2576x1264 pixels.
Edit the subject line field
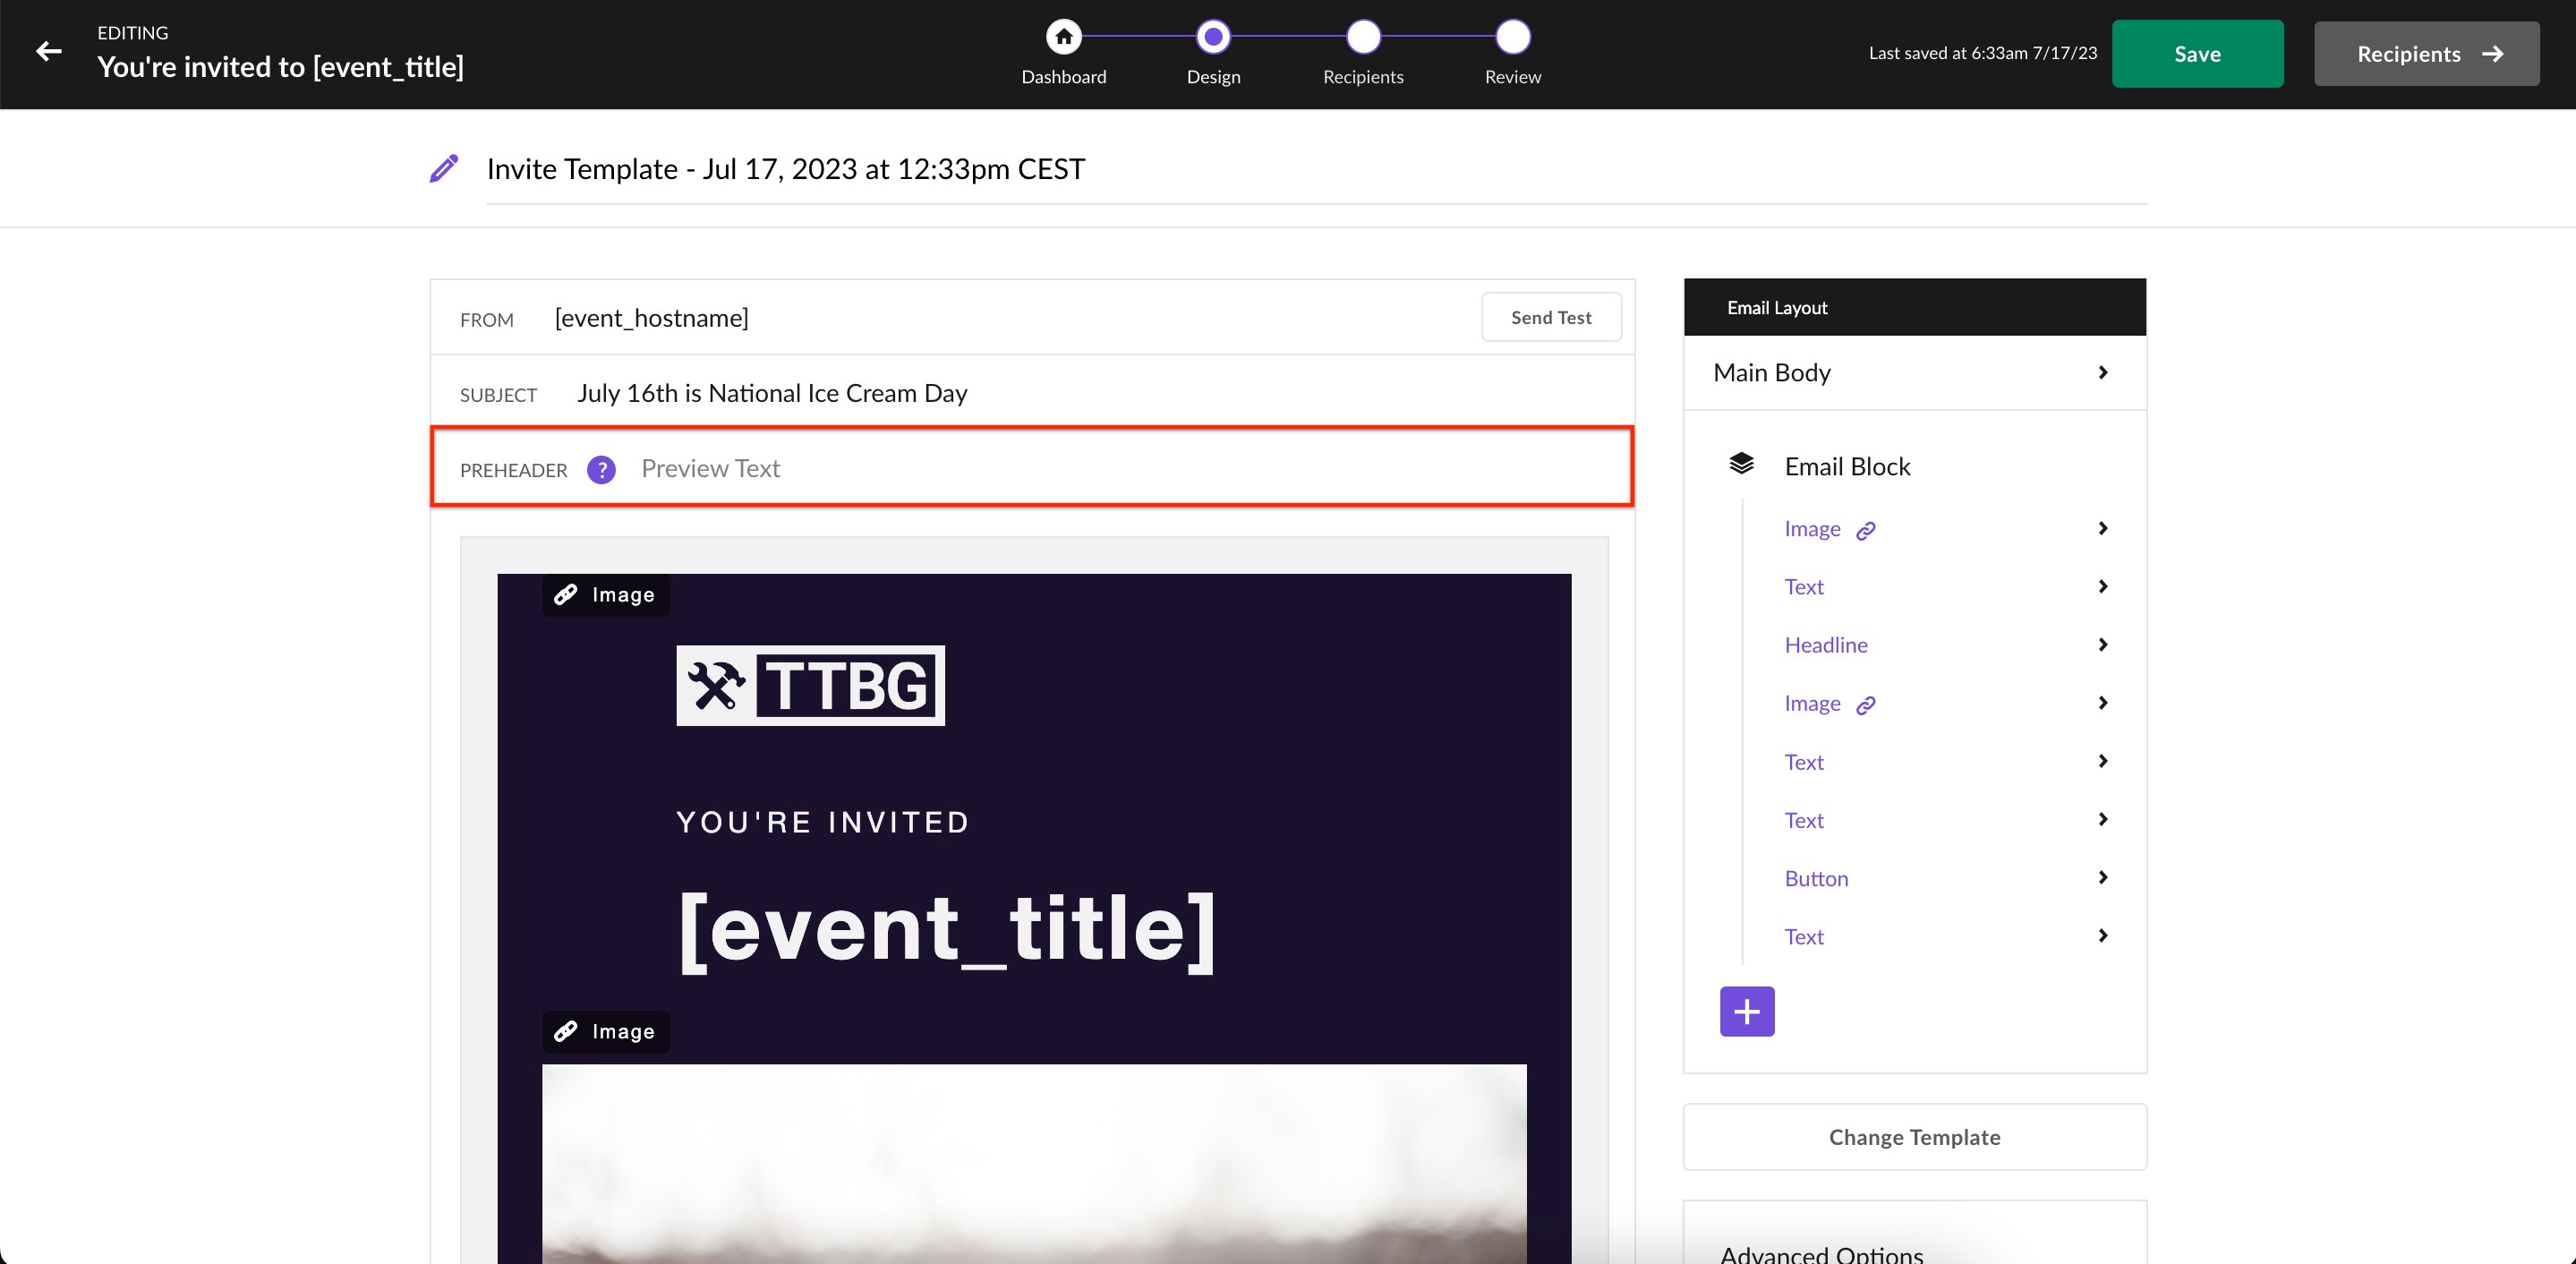(x=1032, y=393)
